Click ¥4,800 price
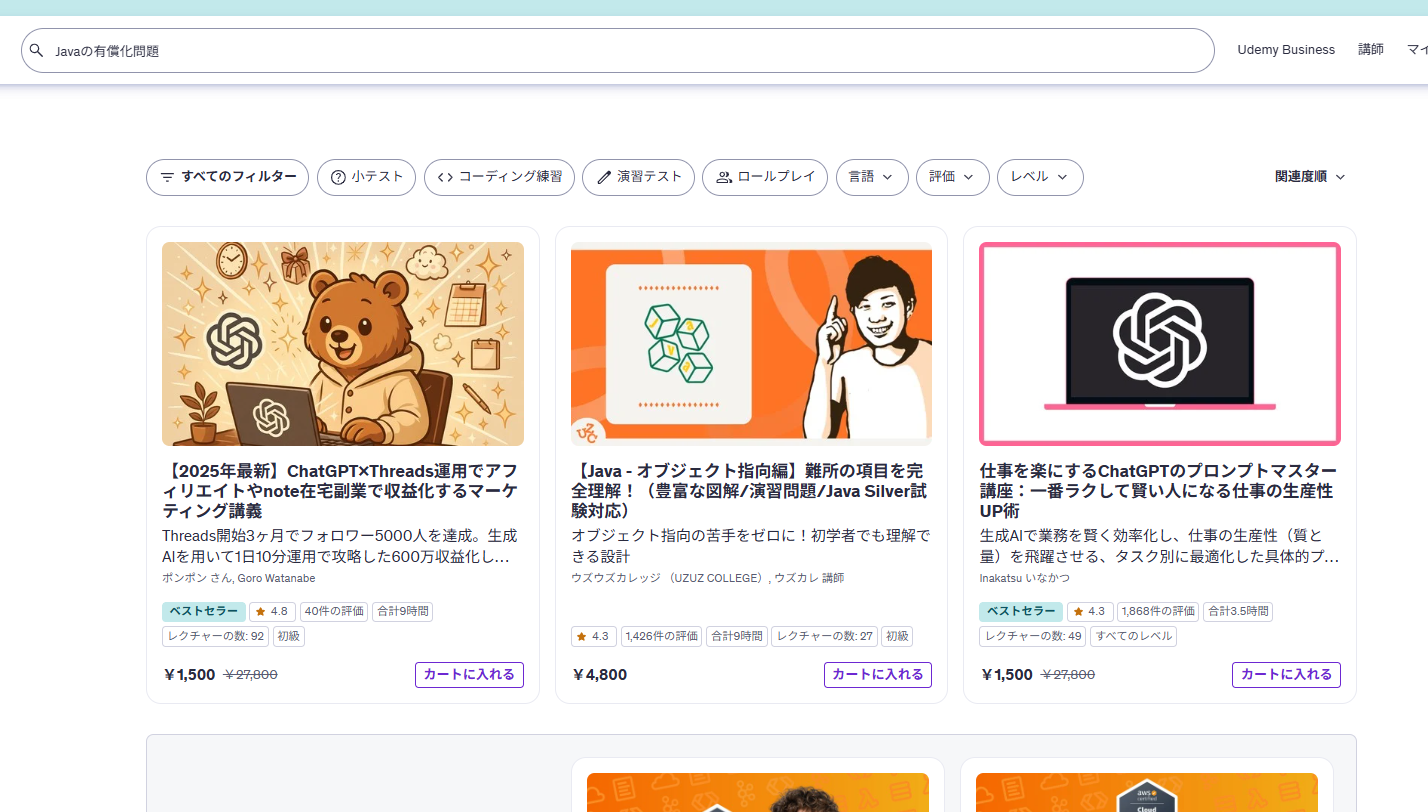 coord(599,675)
